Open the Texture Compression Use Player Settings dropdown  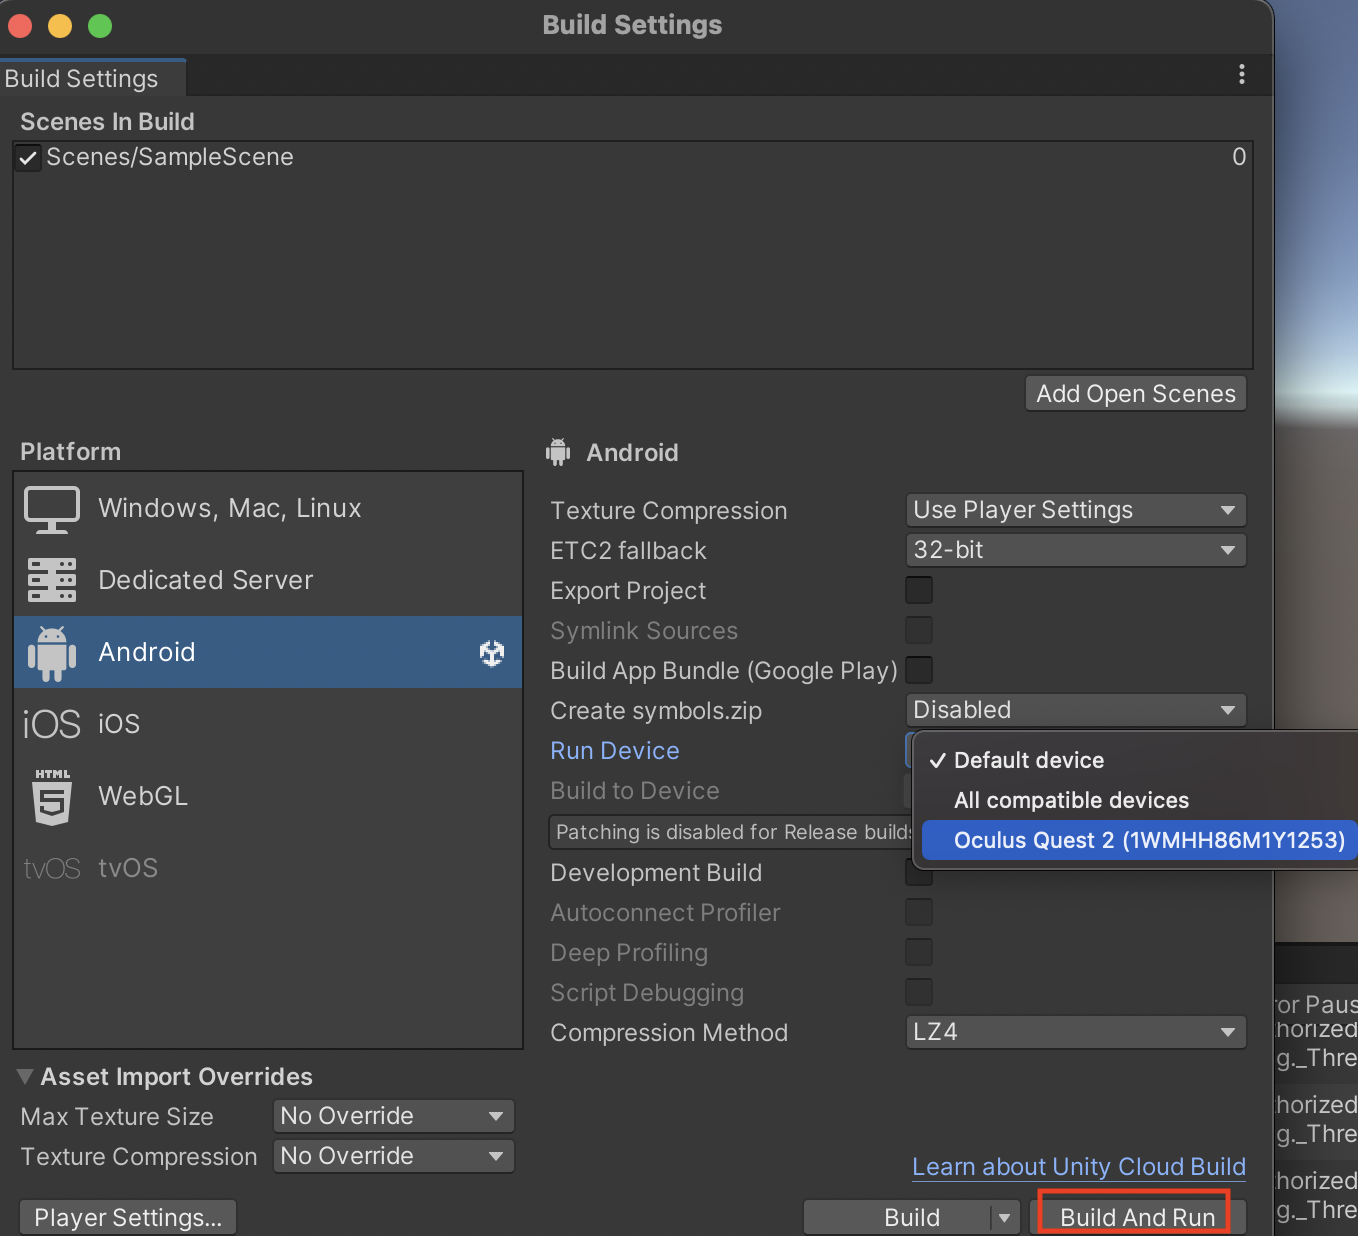[x=1076, y=510]
